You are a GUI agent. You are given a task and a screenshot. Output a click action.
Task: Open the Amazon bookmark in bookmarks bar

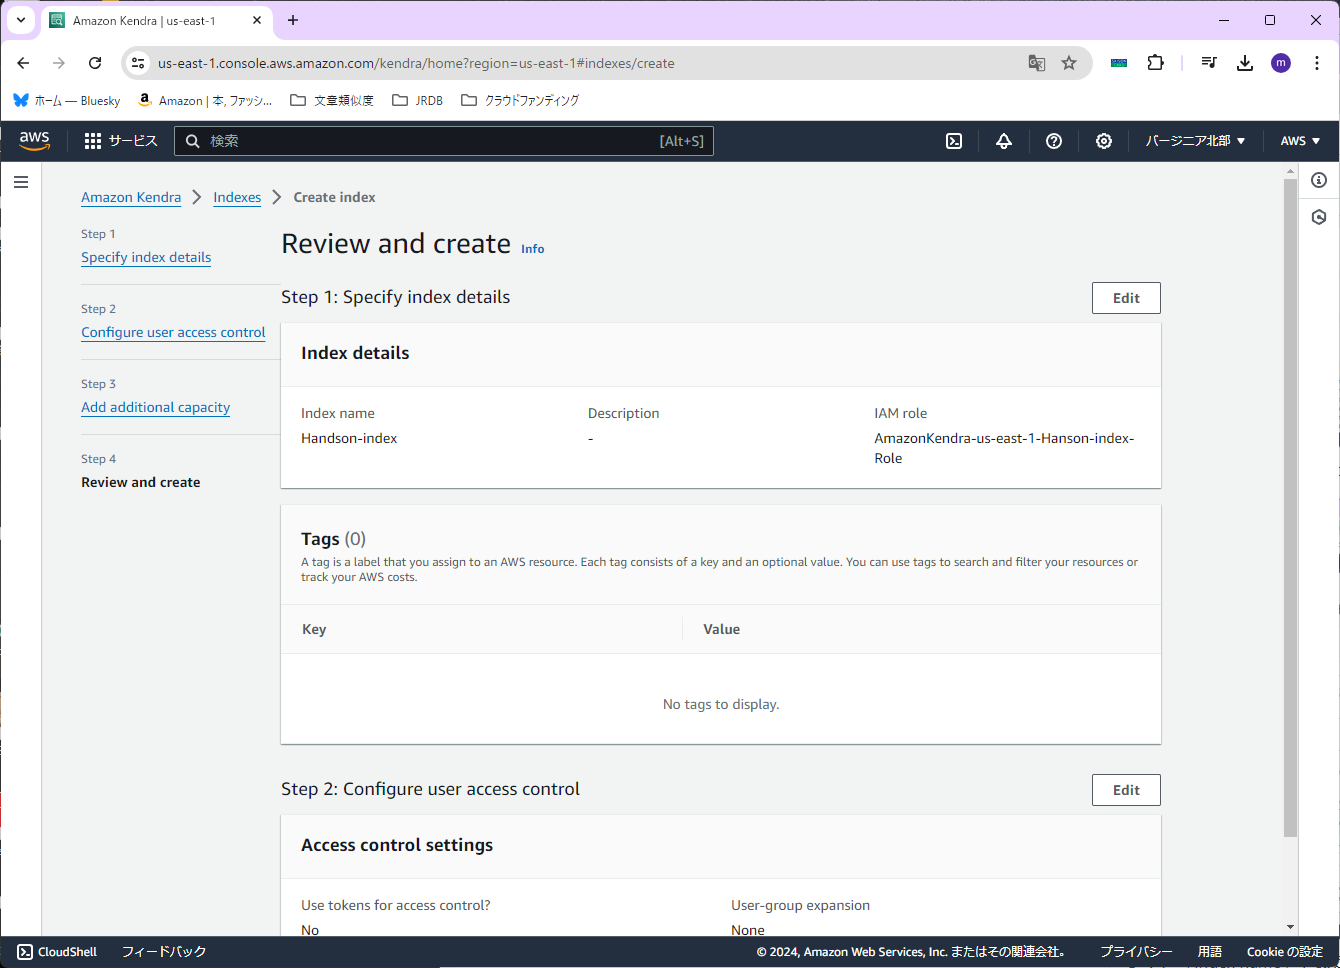coord(205,100)
